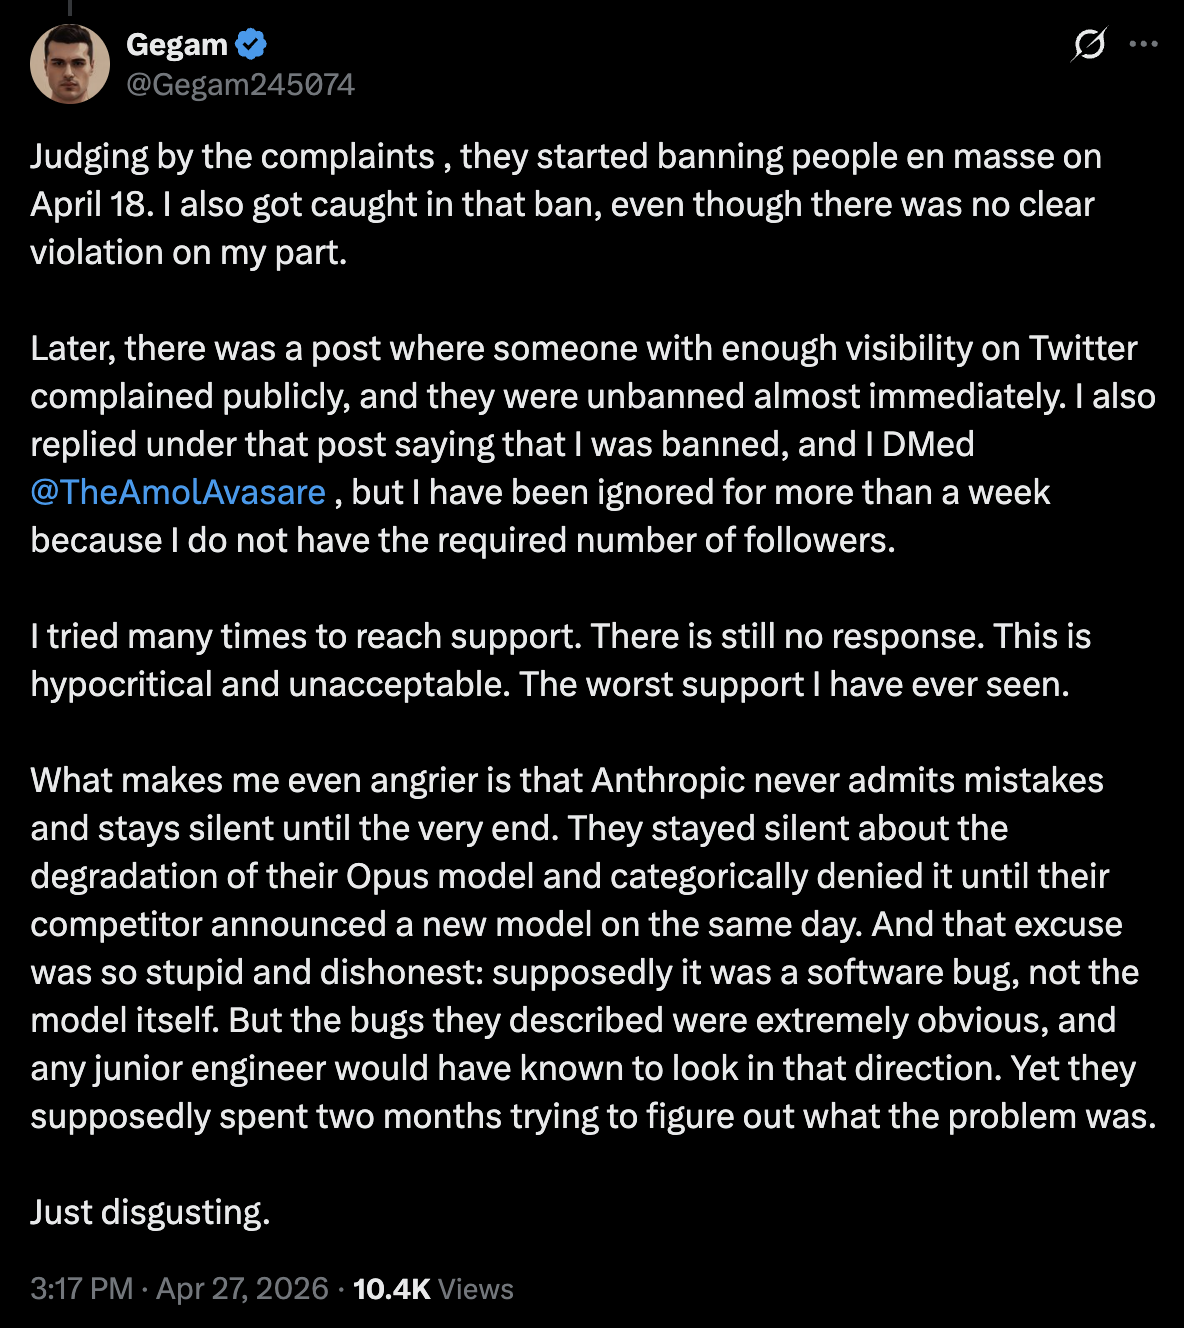Follow the @TheAmolAvasare mention link
The height and width of the screenshot is (1328, 1184).
pyautogui.click(x=178, y=492)
